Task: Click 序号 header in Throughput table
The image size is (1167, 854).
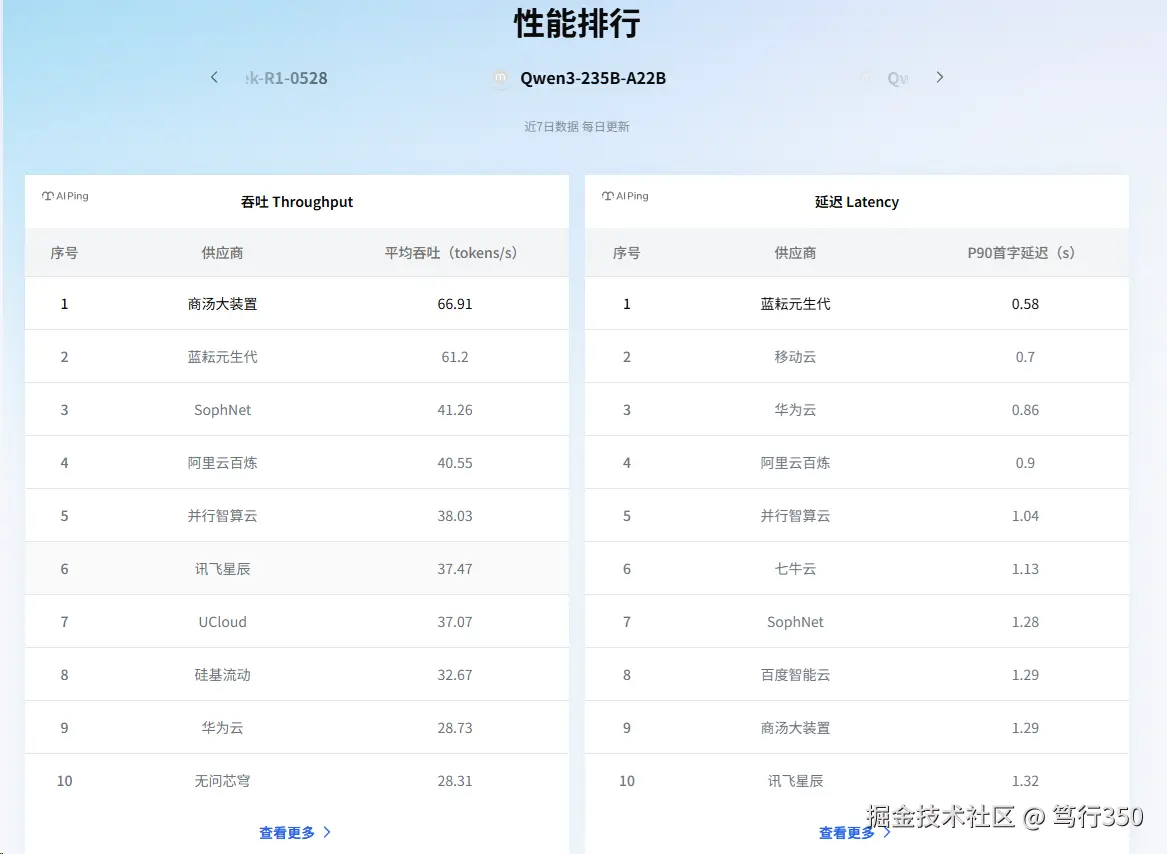Action: pyautogui.click(x=64, y=253)
